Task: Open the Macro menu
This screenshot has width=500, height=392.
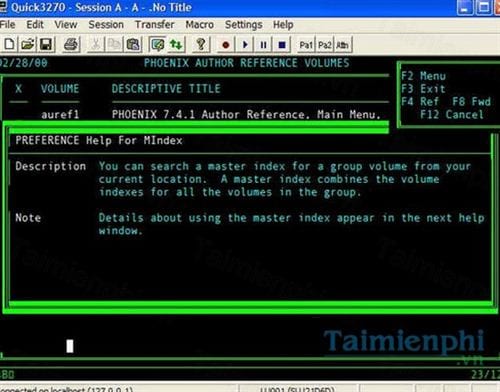Action: tap(200, 25)
